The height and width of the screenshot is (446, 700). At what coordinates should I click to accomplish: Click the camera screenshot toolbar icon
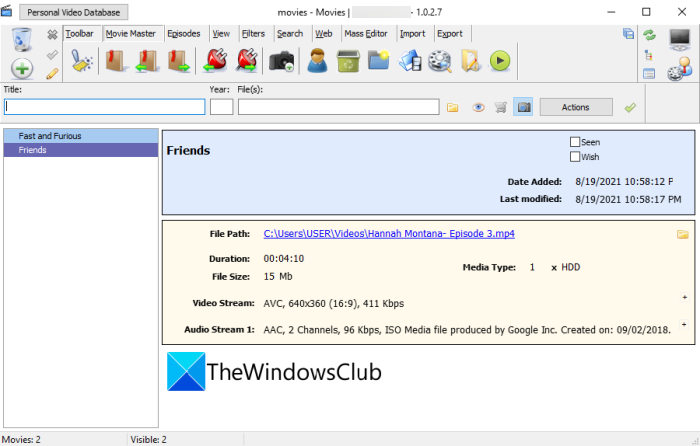pos(282,61)
